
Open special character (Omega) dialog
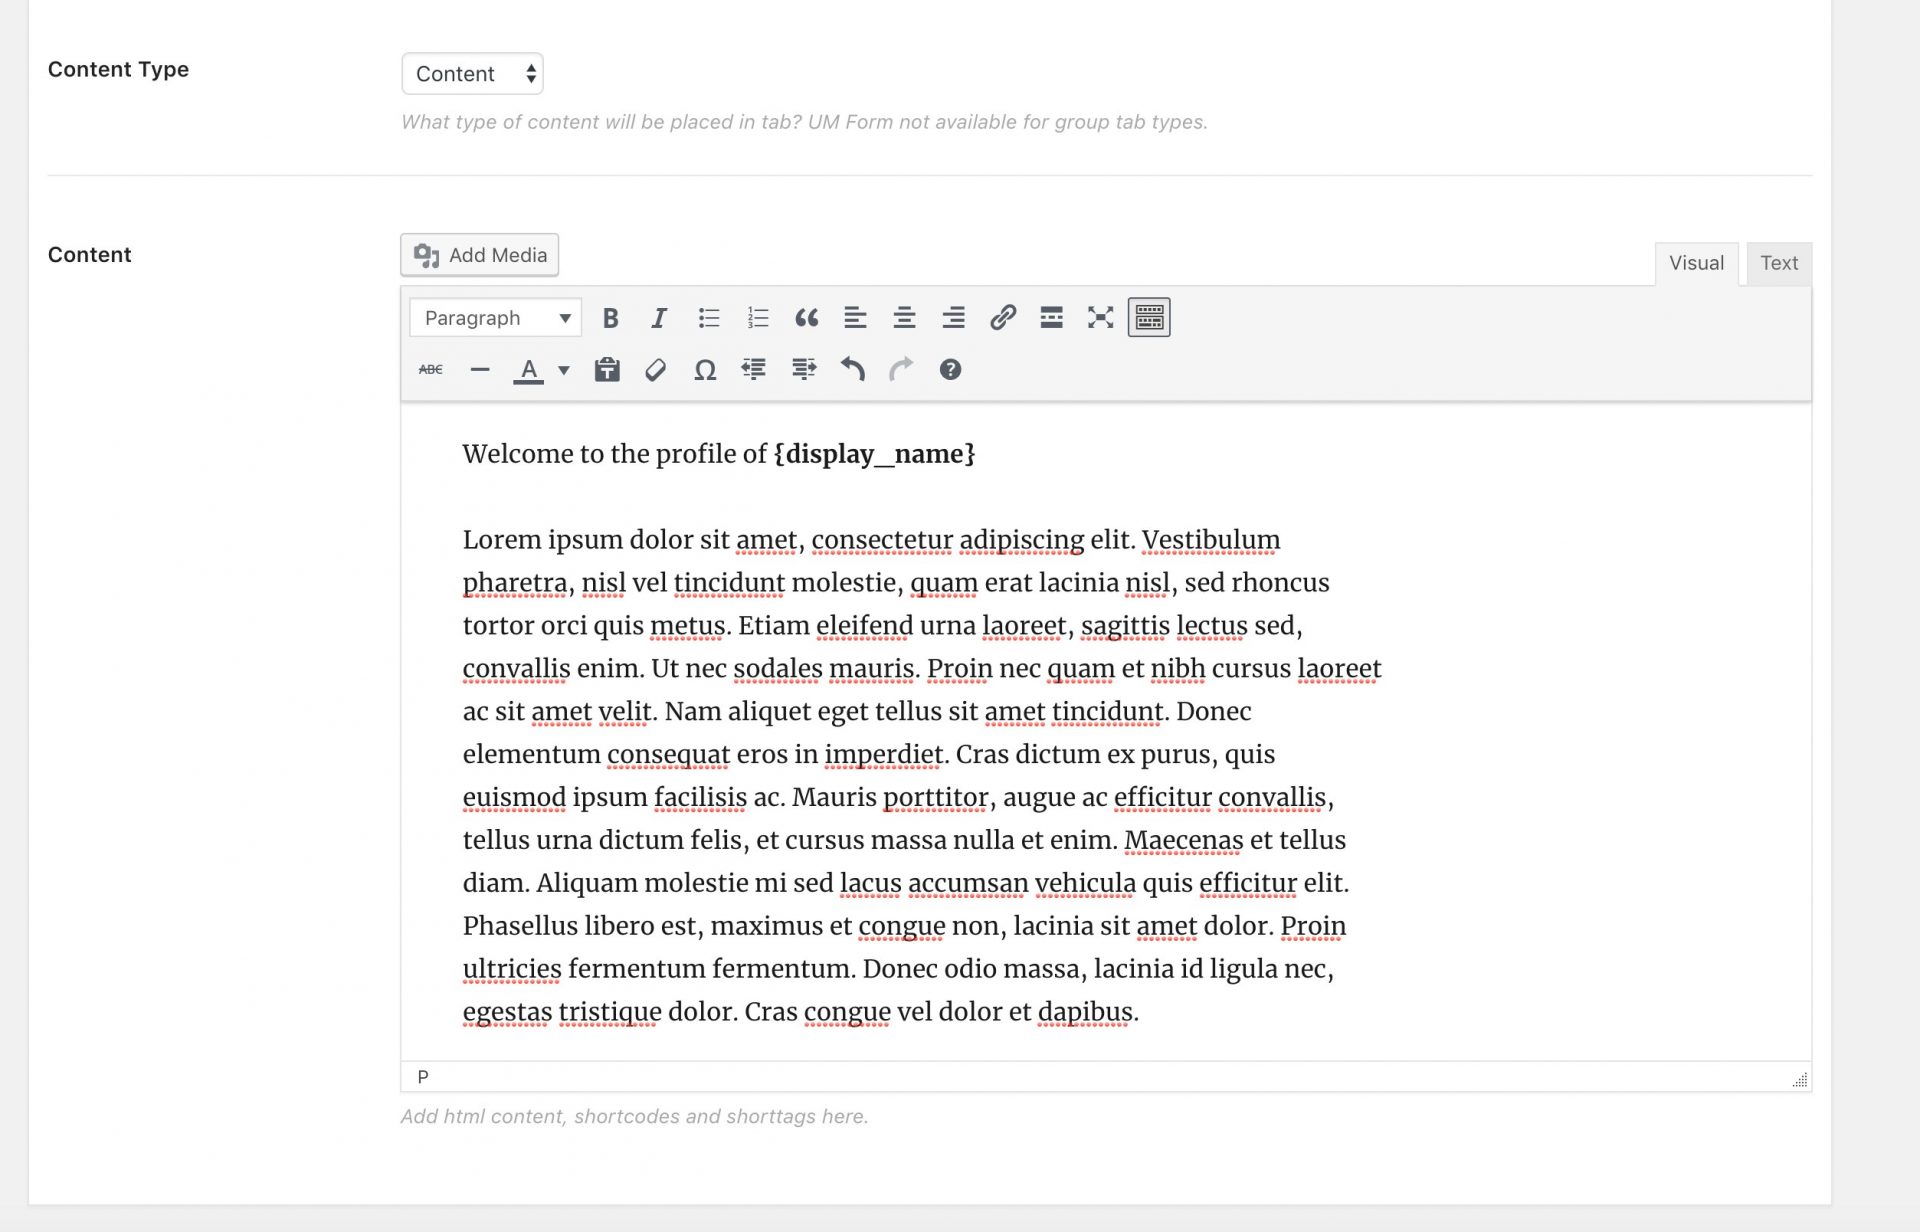pyautogui.click(x=705, y=370)
